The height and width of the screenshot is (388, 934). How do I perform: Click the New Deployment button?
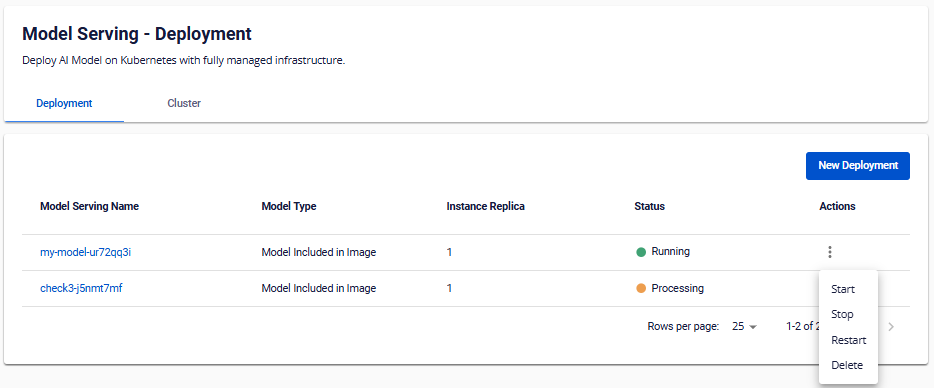(858, 166)
